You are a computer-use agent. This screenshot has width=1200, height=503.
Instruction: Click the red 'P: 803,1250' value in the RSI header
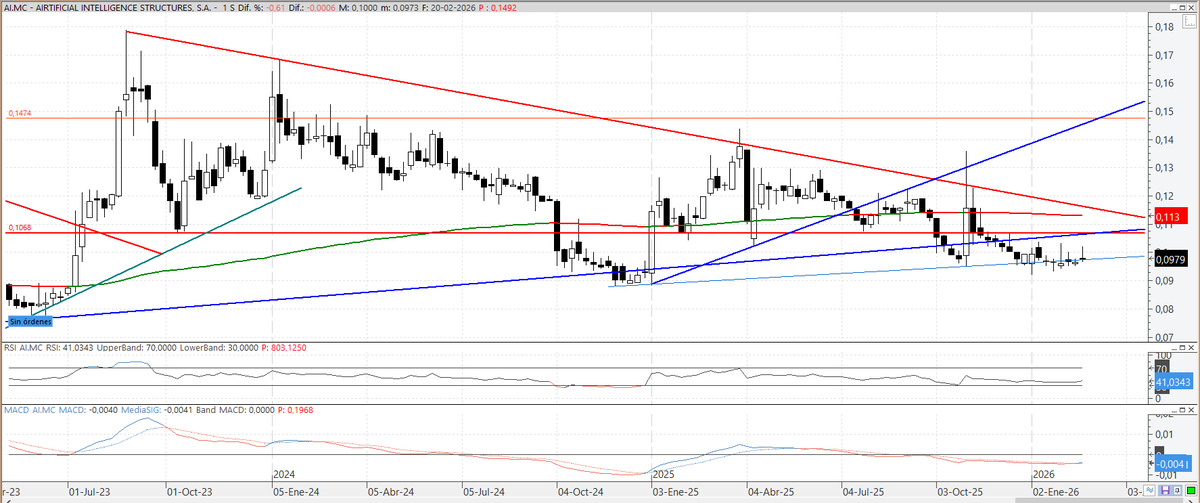283,347
